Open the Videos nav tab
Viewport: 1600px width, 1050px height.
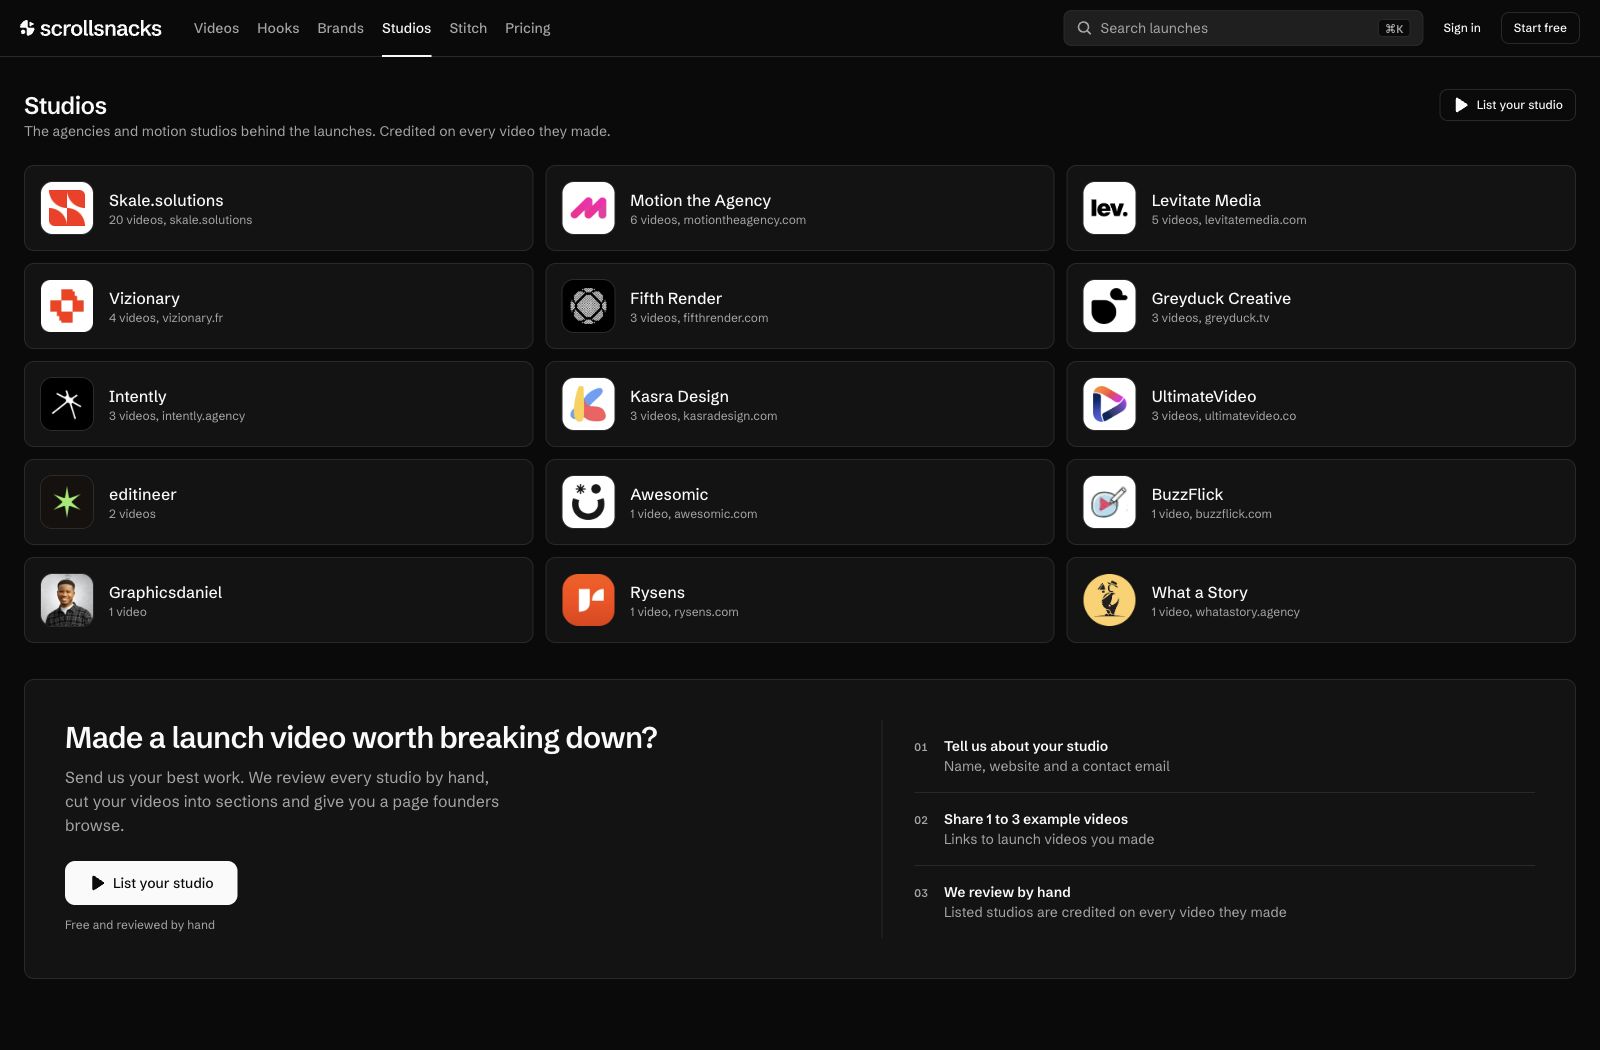tap(216, 28)
